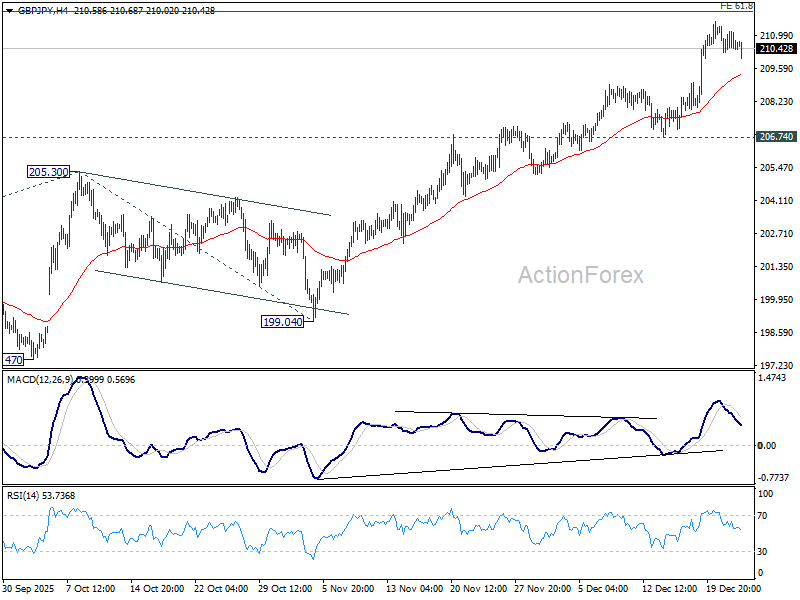Select the 199.040 support label box
This screenshot has width=800, height=600.
coord(280,320)
